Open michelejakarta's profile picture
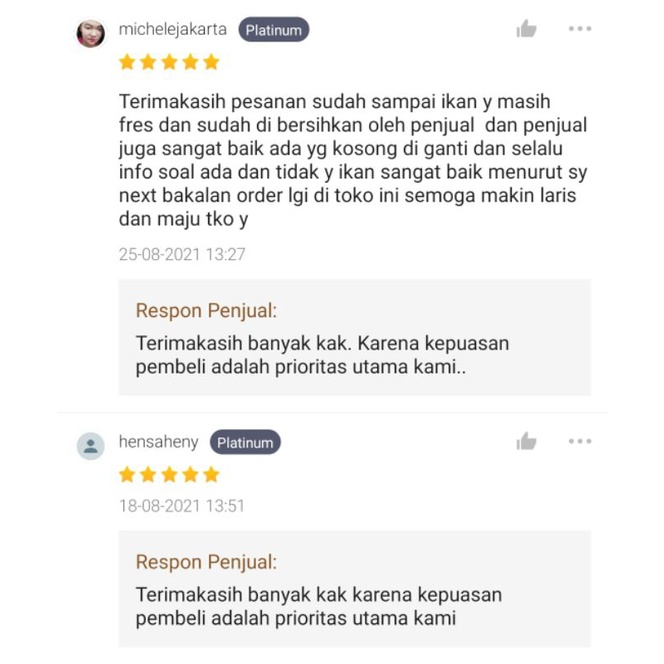Image resolution: width=664 pixels, height=664 pixels. [91, 33]
